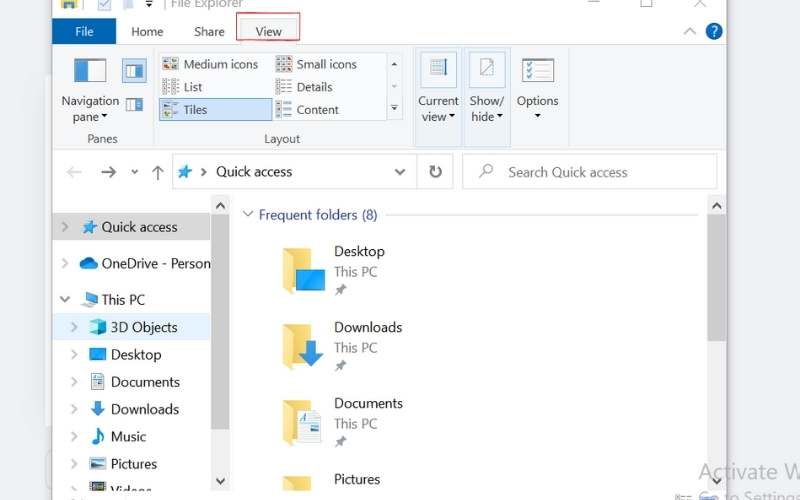The height and width of the screenshot is (500, 800).
Task: Click navigation pane scroll down arrow
Action: pos(220,481)
